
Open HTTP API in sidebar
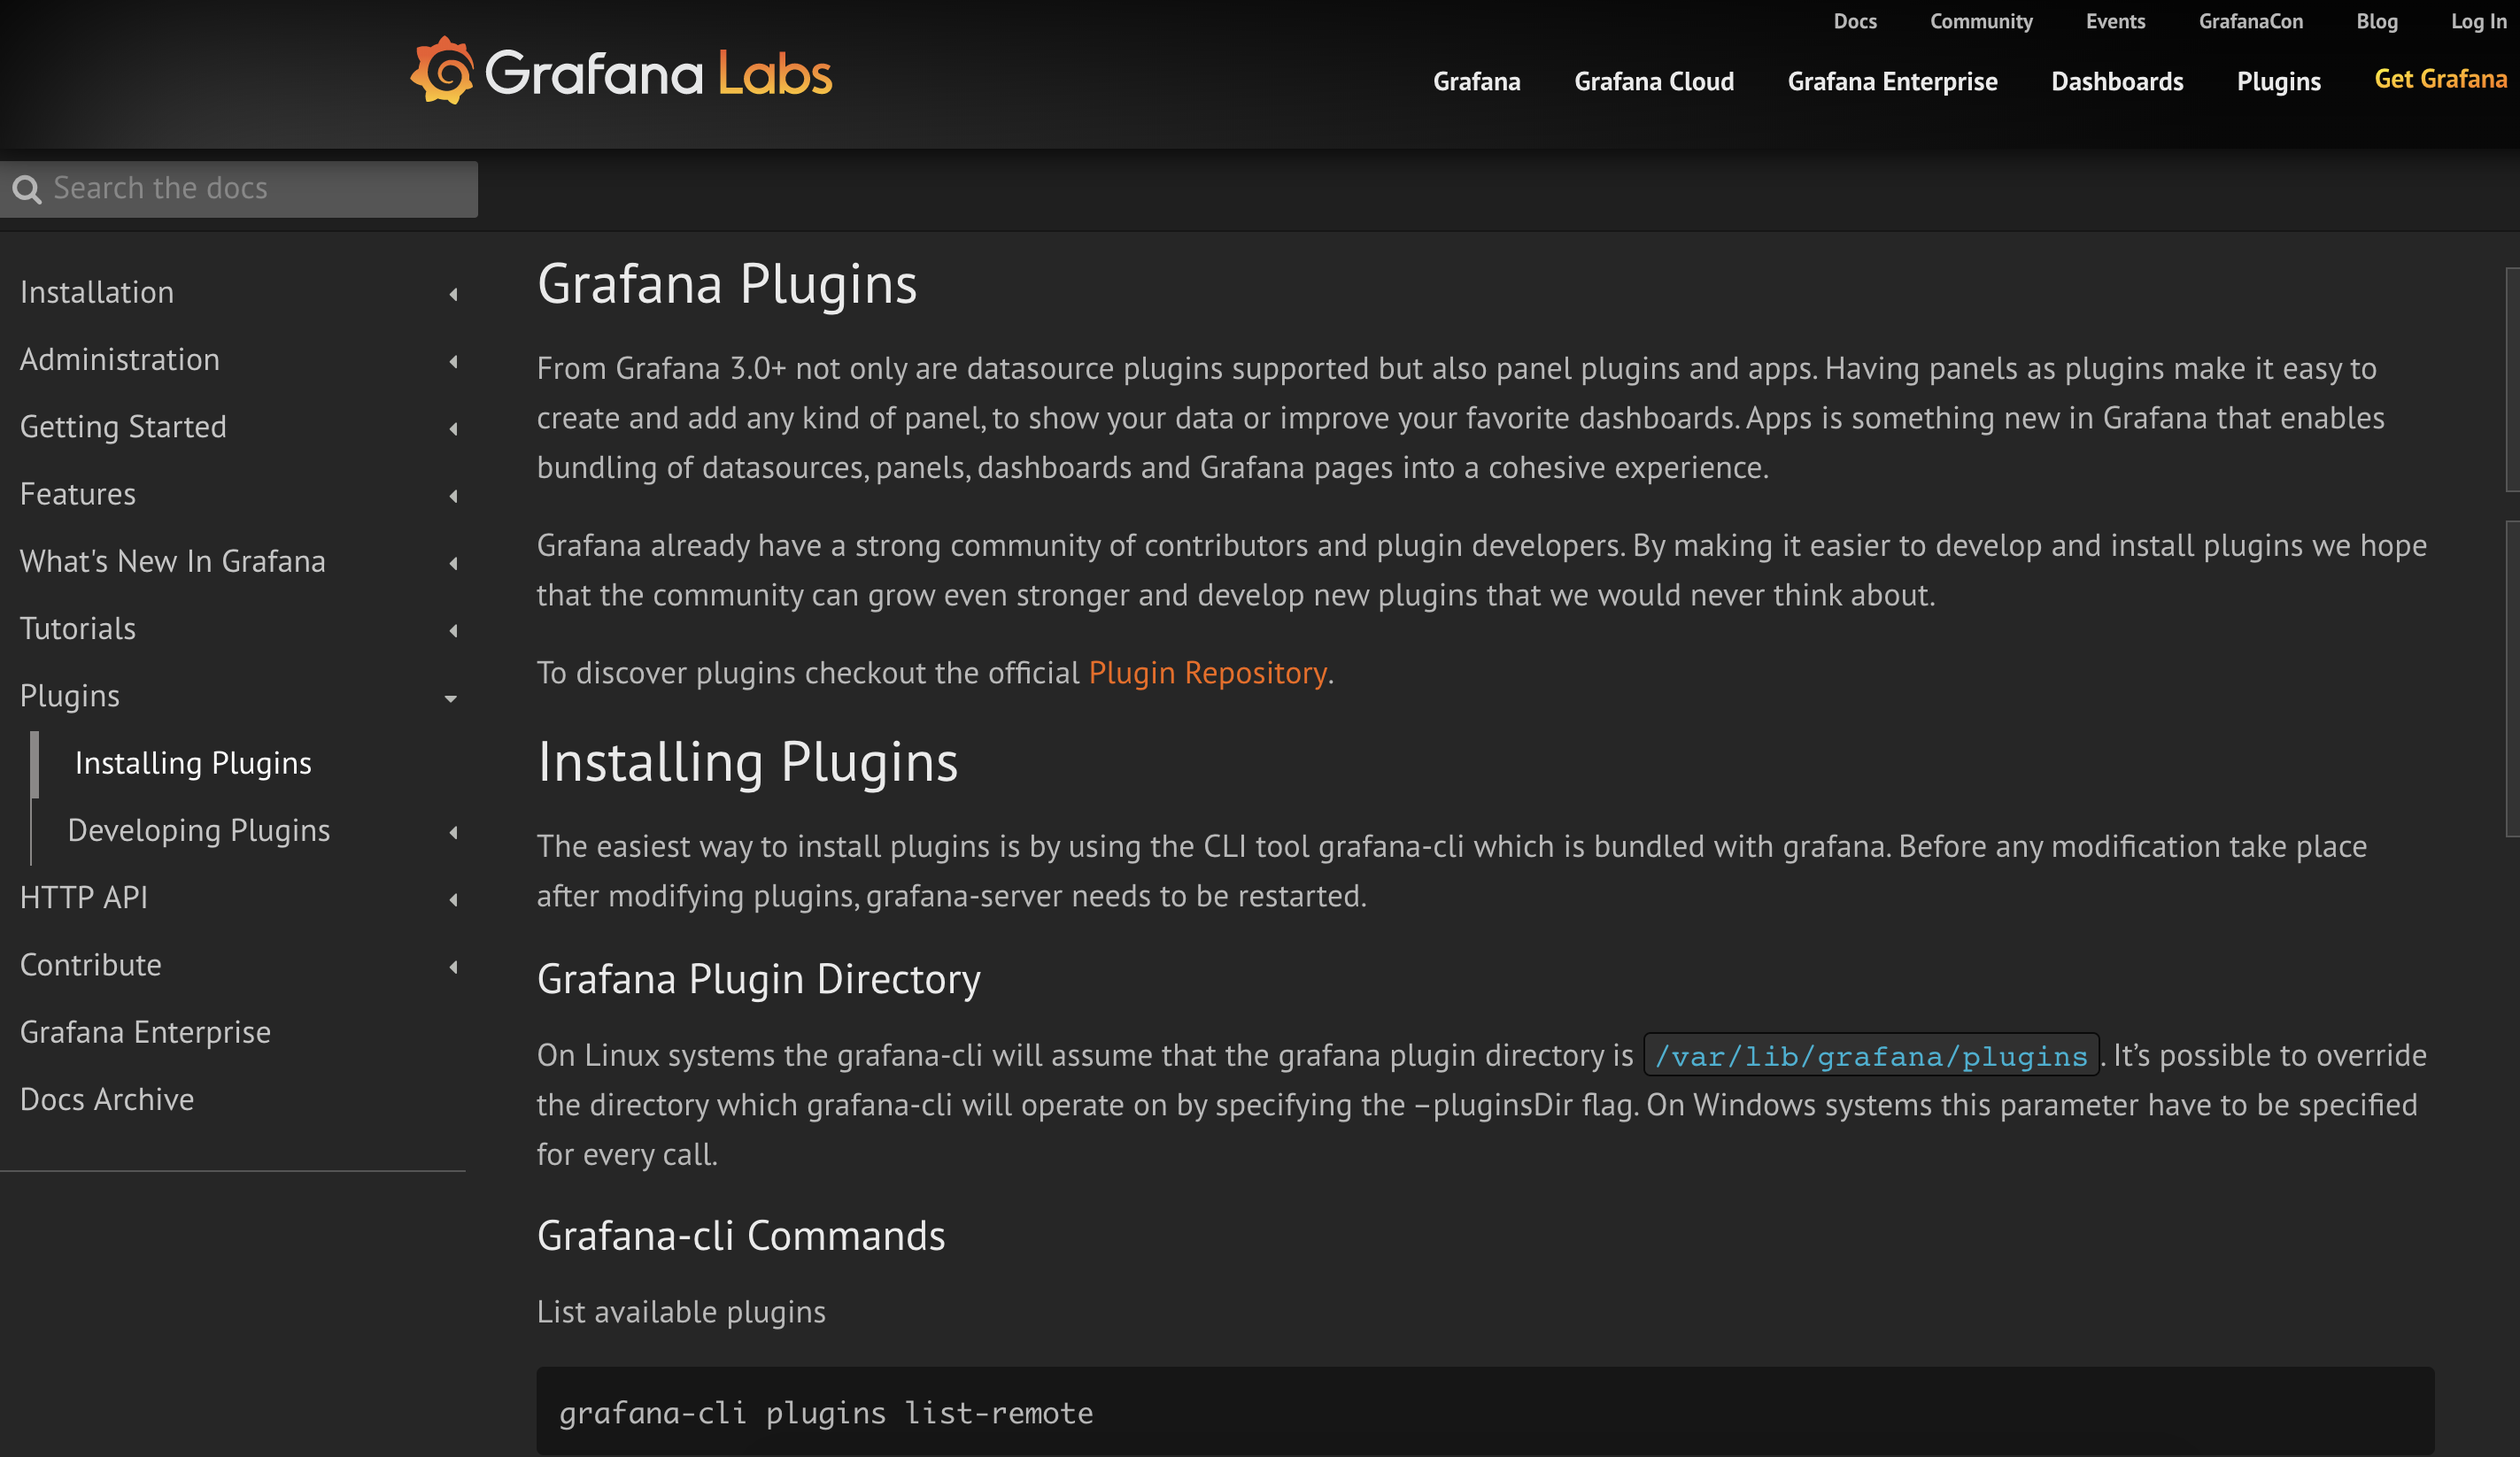tap(84, 897)
